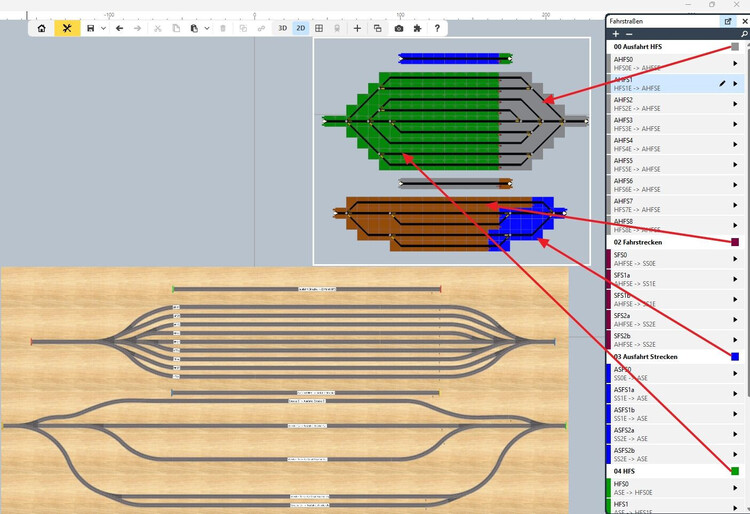This screenshot has width=750, height=514.
Task: Select route SFS2a in the list
Action: pyautogui.click(x=675, y=319)
